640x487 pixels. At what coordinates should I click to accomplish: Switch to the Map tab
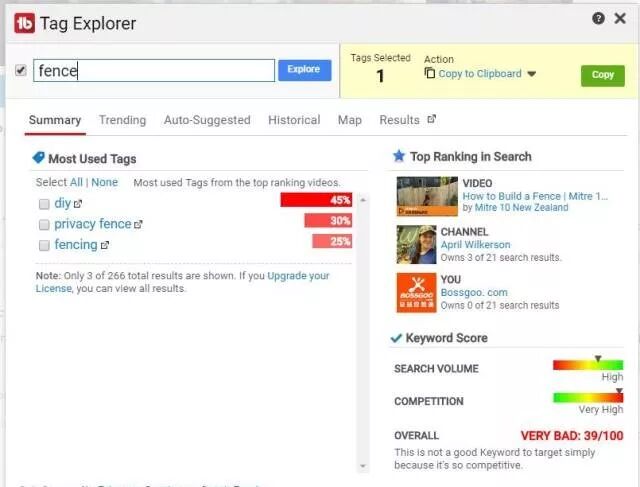[350, 120]
